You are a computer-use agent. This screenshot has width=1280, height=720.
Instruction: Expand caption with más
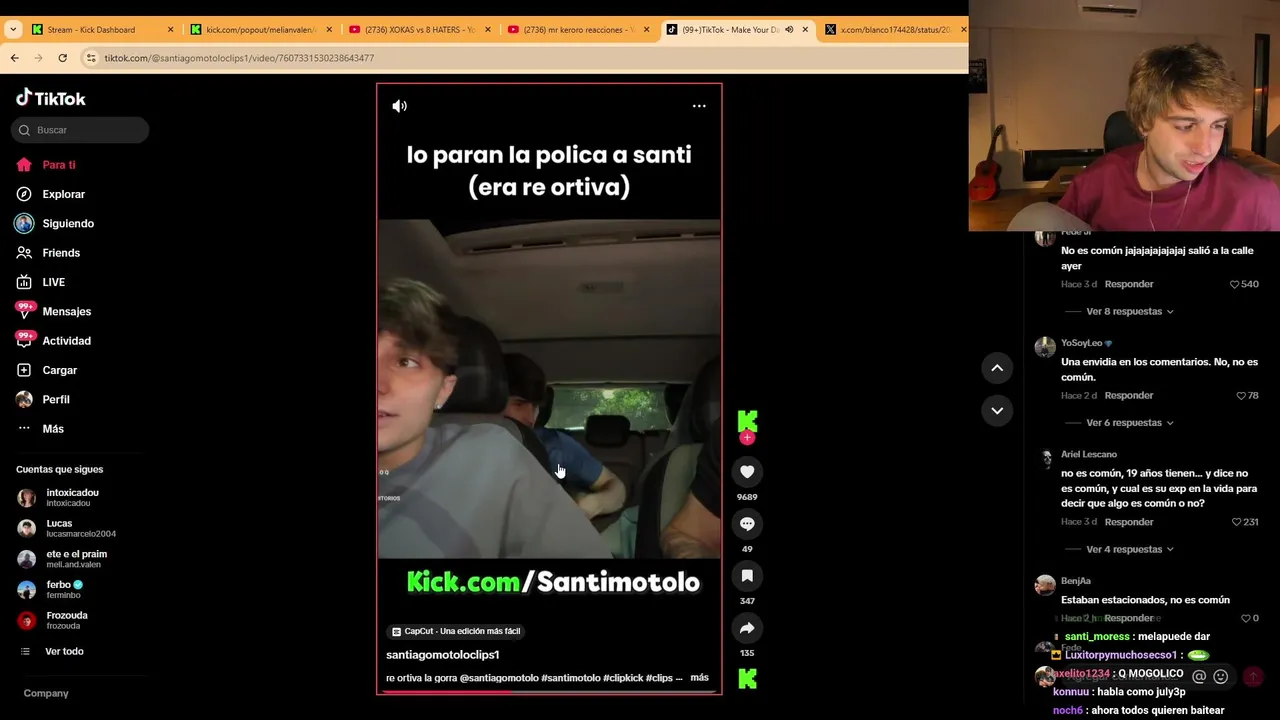coord(699,678)
